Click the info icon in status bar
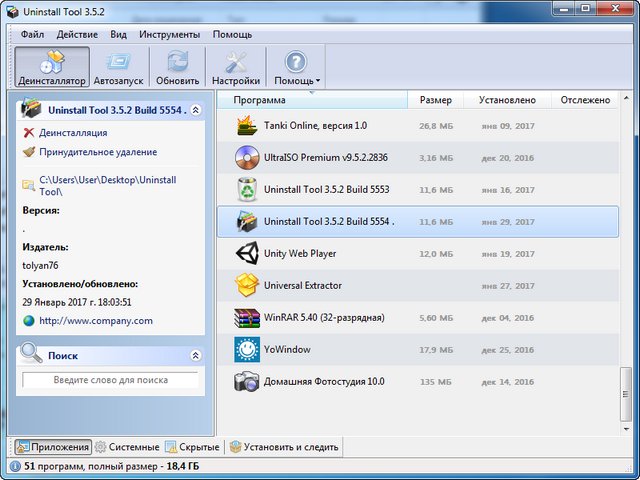640x480 pixels. click(15, 466)
